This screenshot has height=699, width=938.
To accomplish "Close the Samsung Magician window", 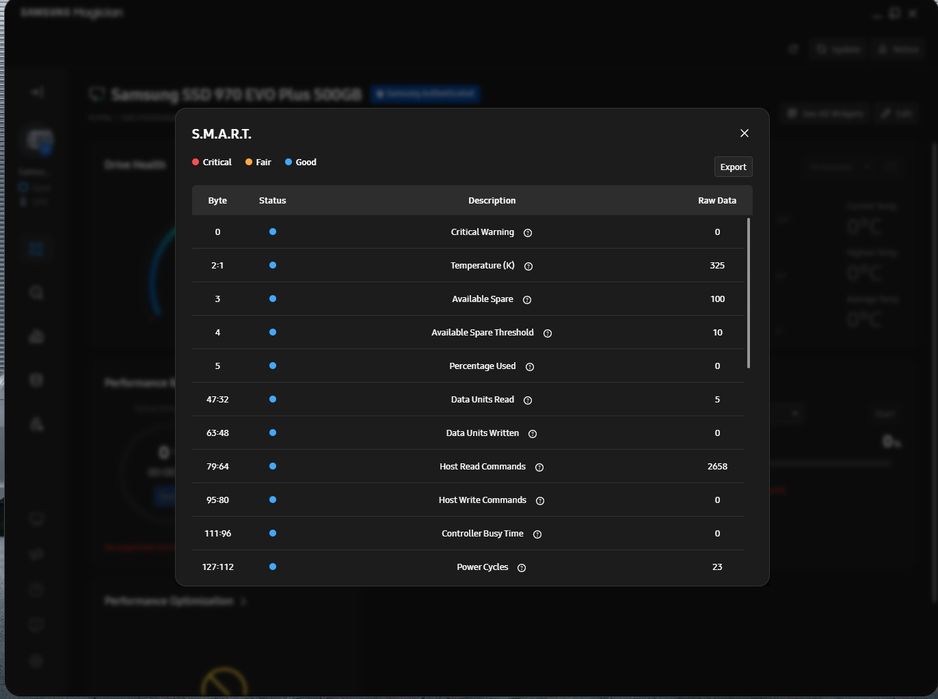I will 912,13.
